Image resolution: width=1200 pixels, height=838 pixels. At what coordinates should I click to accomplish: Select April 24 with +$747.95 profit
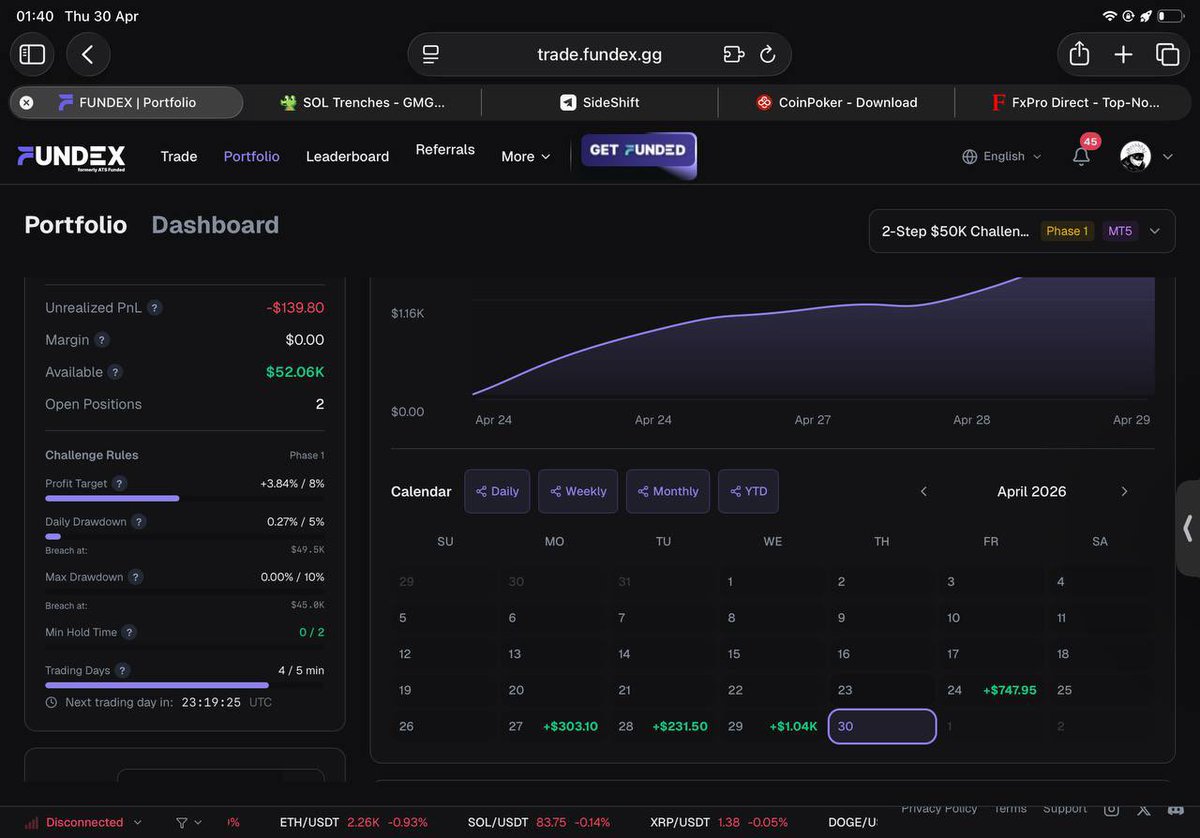click(991, 690)
